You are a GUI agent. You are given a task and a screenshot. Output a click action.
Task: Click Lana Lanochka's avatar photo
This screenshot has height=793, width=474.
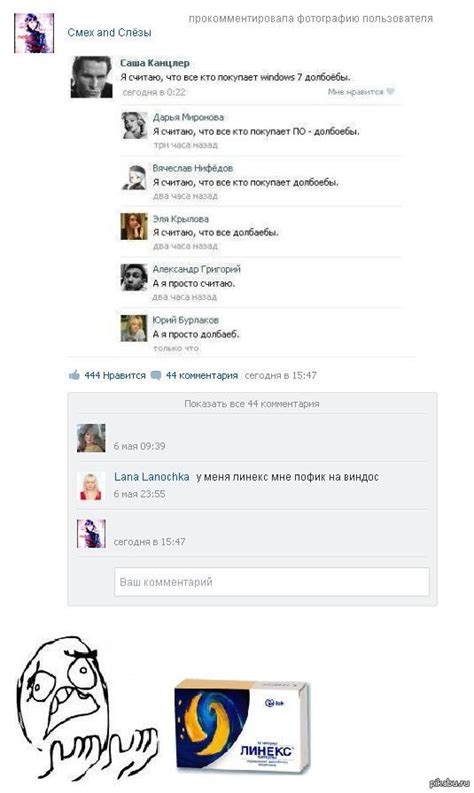click(x=91, y=486)
